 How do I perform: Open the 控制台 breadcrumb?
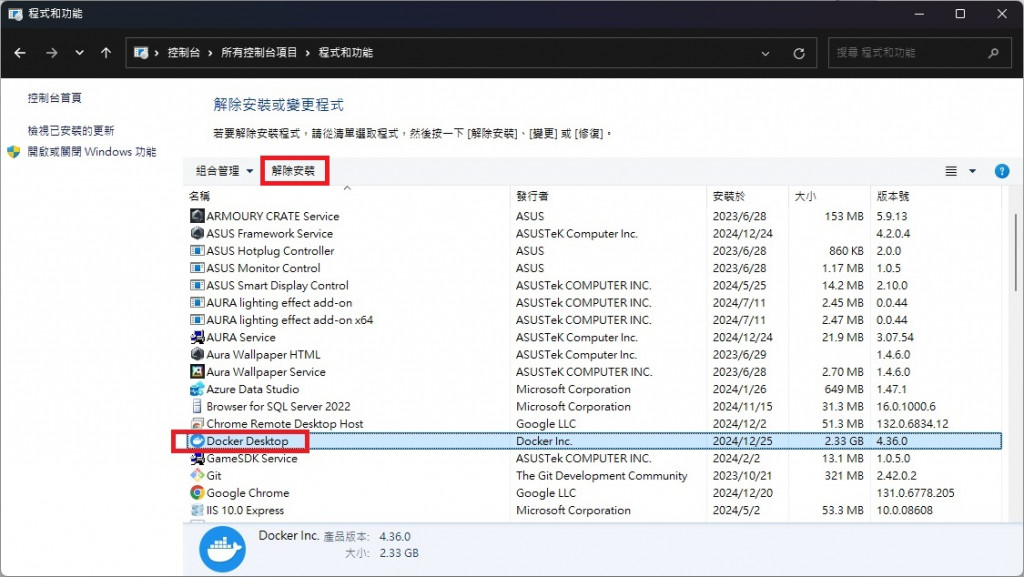point(184,53)
